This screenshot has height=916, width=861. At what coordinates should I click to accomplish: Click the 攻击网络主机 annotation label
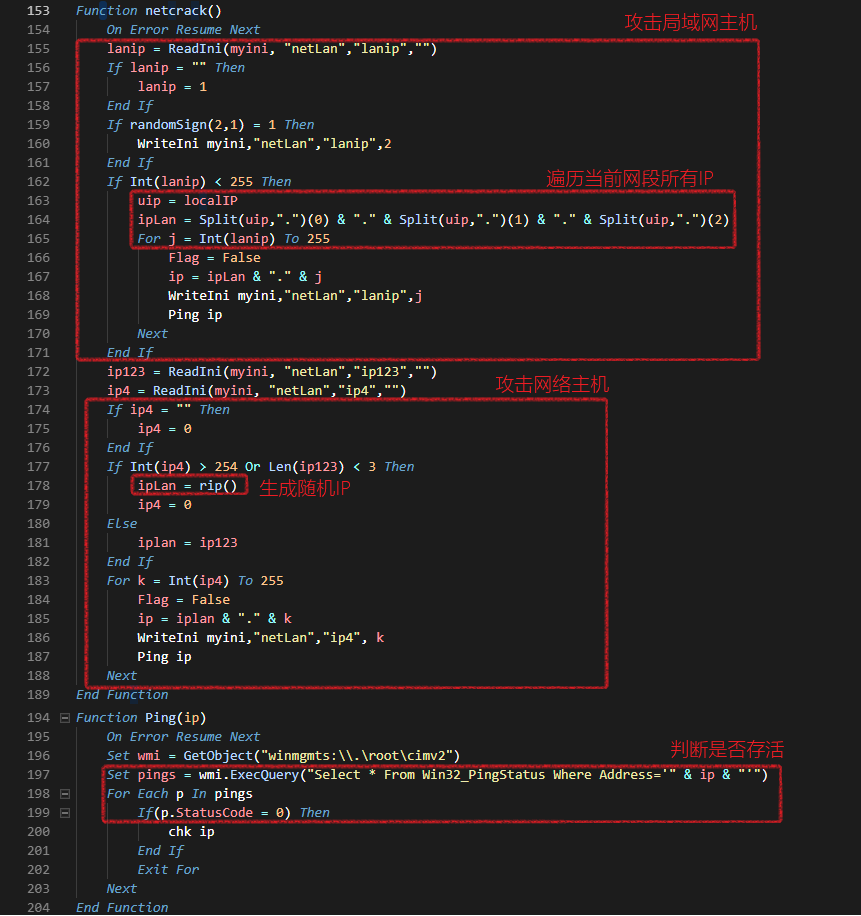[552, 385]
